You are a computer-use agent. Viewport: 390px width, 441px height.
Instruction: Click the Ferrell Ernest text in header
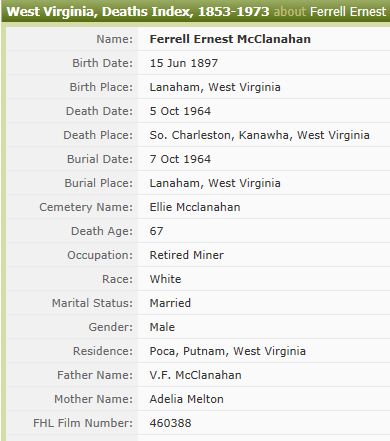pyautogui.click(x=348, y=12)
